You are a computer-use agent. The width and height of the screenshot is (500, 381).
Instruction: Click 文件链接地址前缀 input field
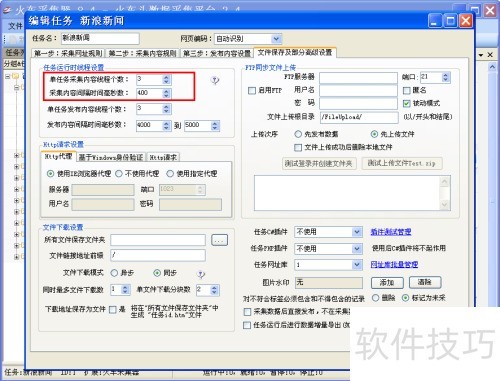pyautogui.click(x=158, y=256)
